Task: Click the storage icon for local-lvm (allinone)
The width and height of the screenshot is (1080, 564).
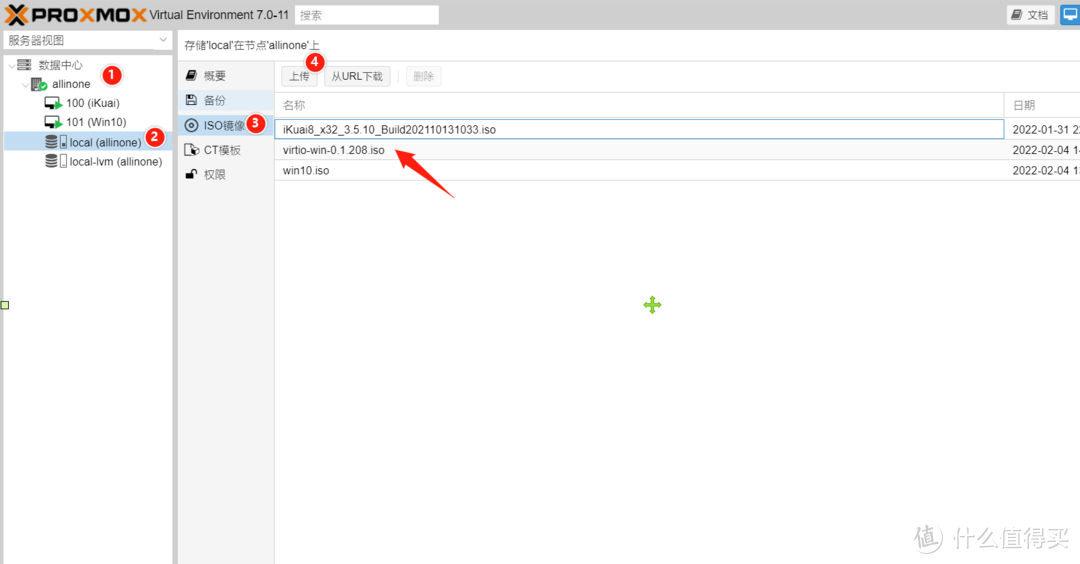Action: [56, 161]
